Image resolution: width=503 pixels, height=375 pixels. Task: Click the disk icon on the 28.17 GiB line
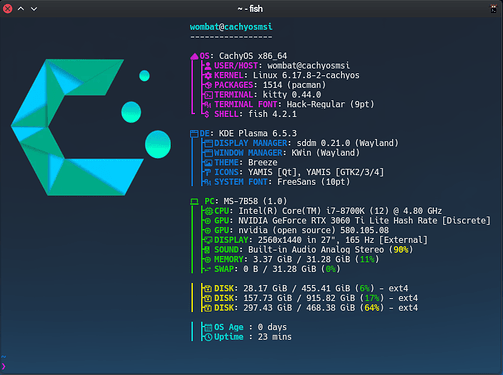click(208, 288)
